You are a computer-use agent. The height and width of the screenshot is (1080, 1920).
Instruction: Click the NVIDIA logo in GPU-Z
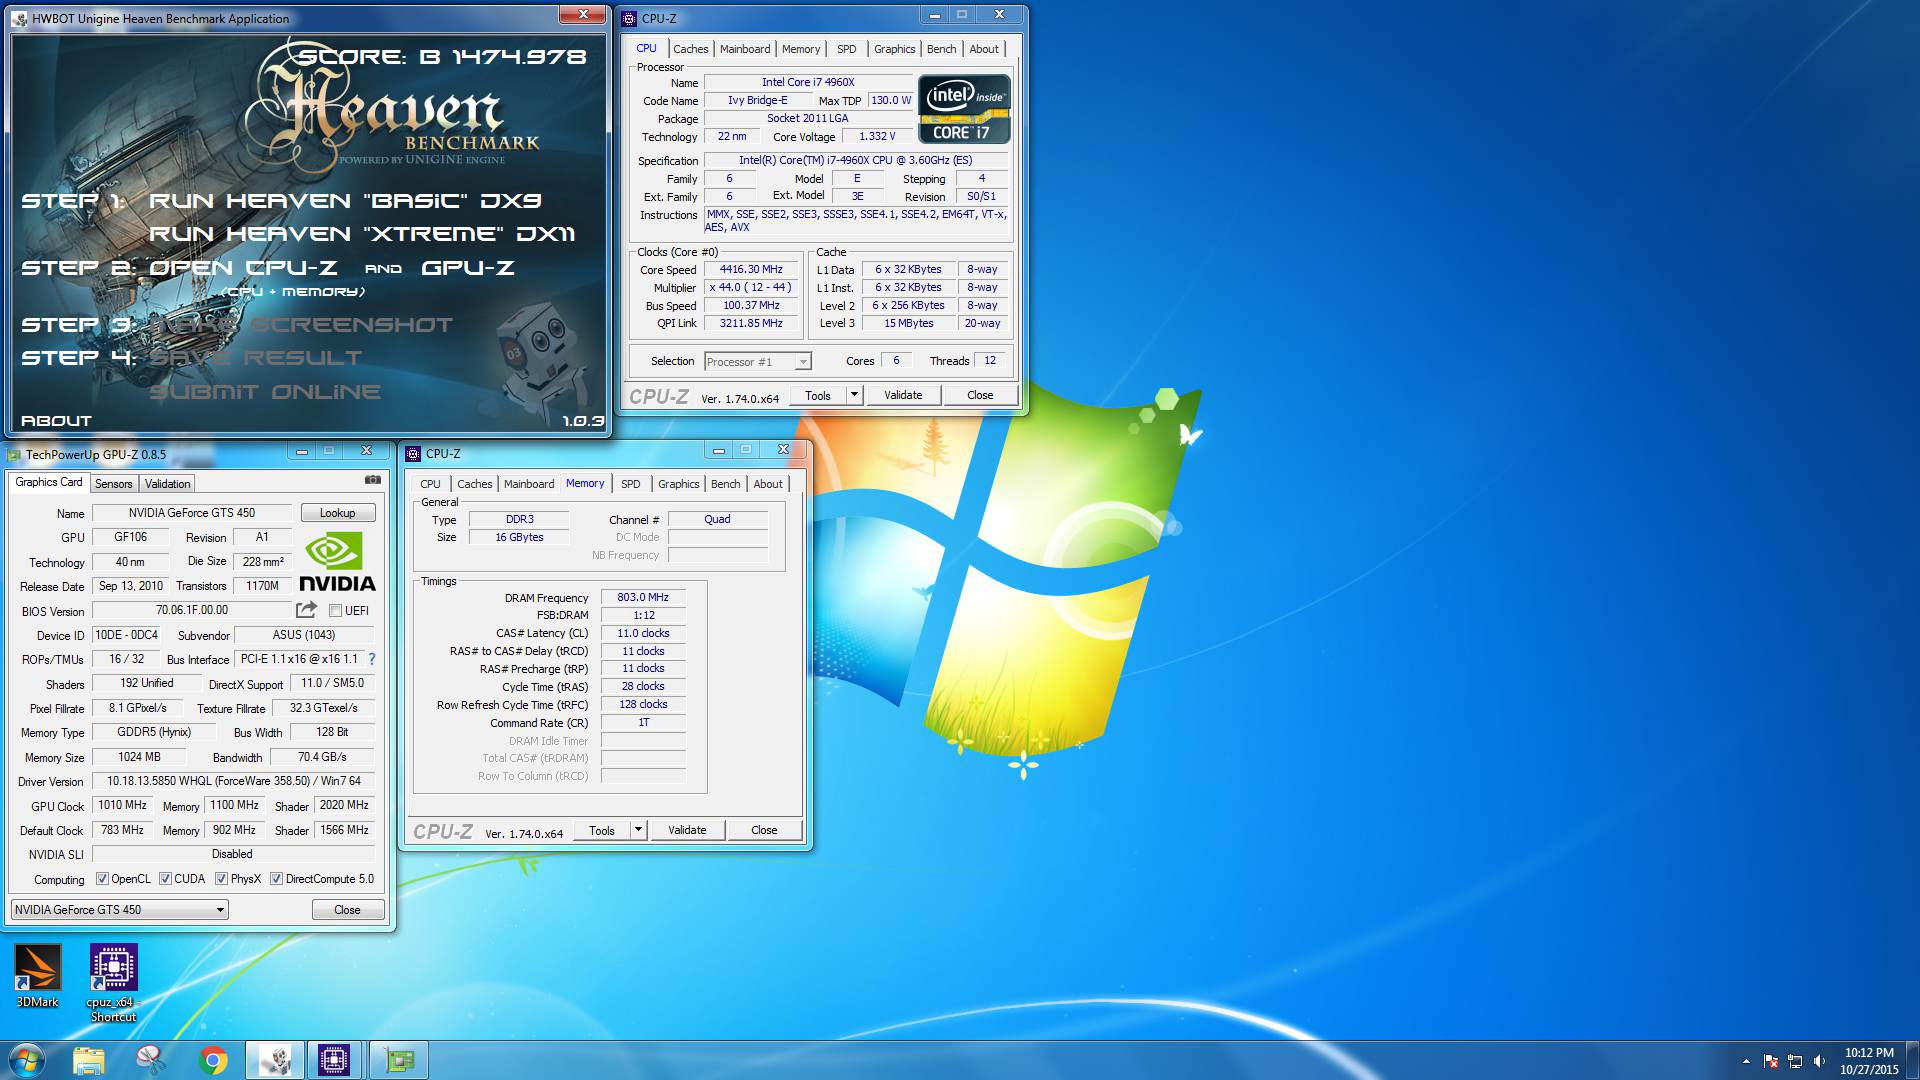tap(337, 563)
